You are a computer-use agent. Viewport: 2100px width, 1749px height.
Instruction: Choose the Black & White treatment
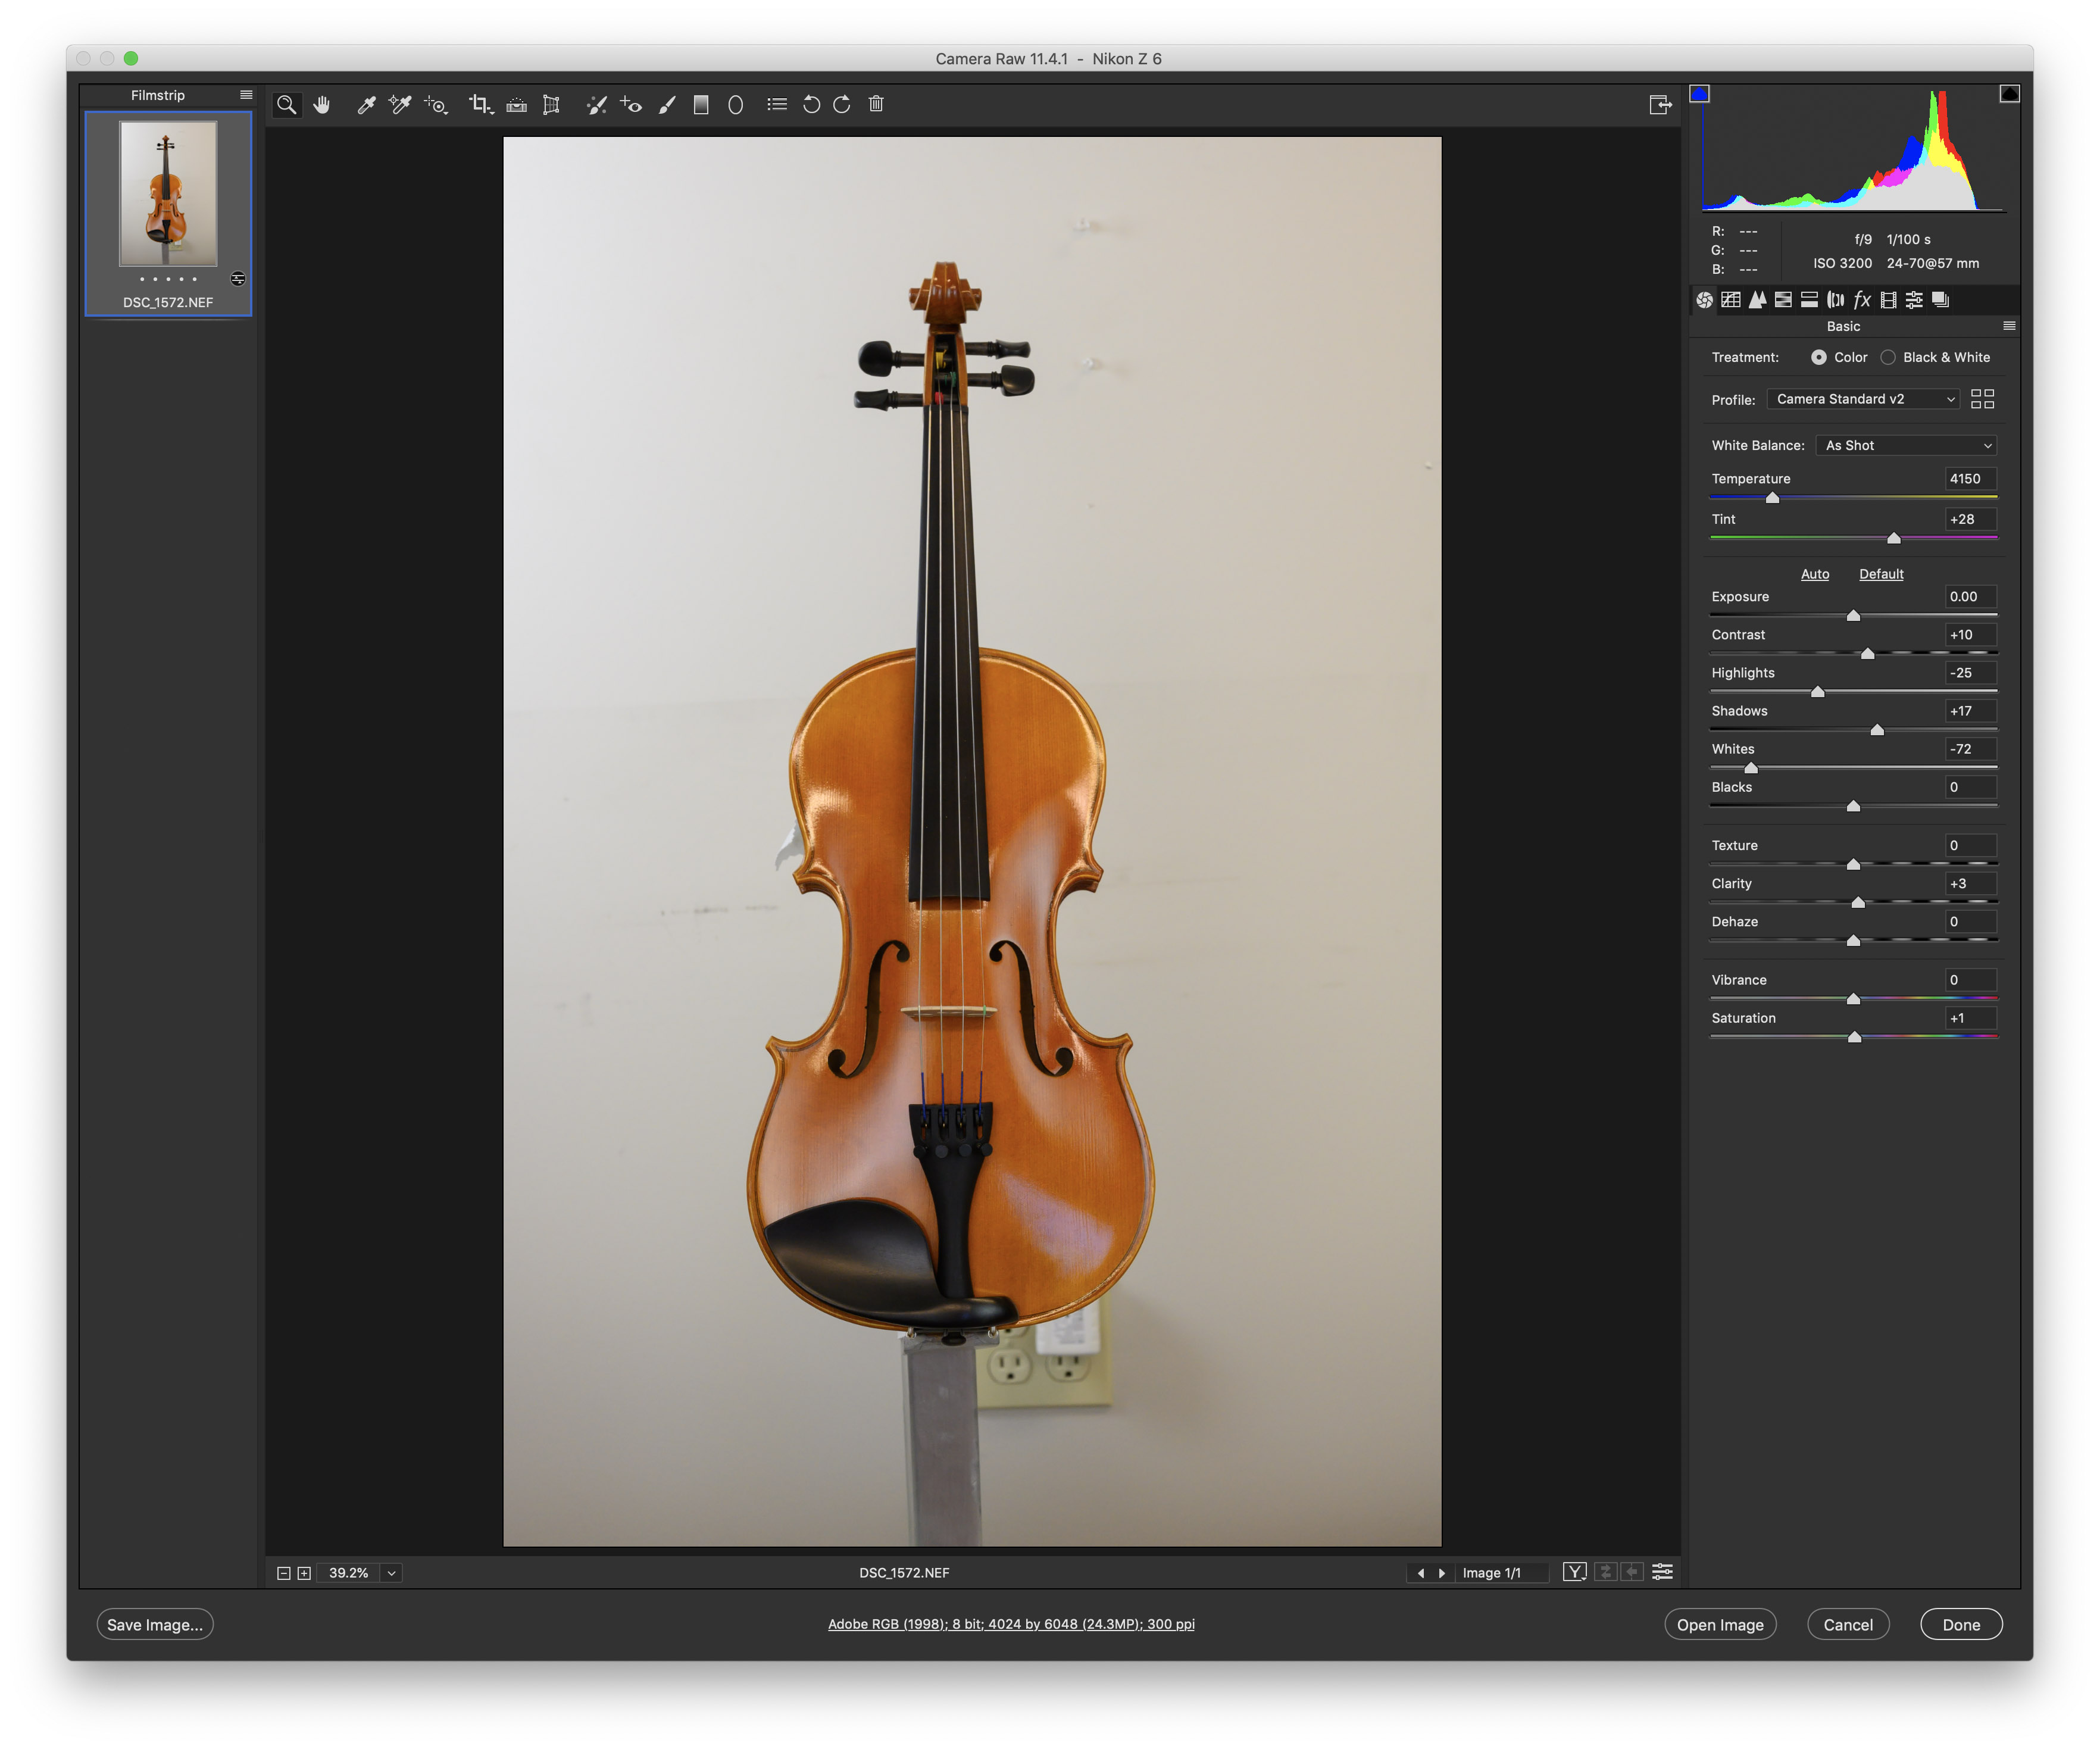pyautogui.click(x=1888, y=357)
